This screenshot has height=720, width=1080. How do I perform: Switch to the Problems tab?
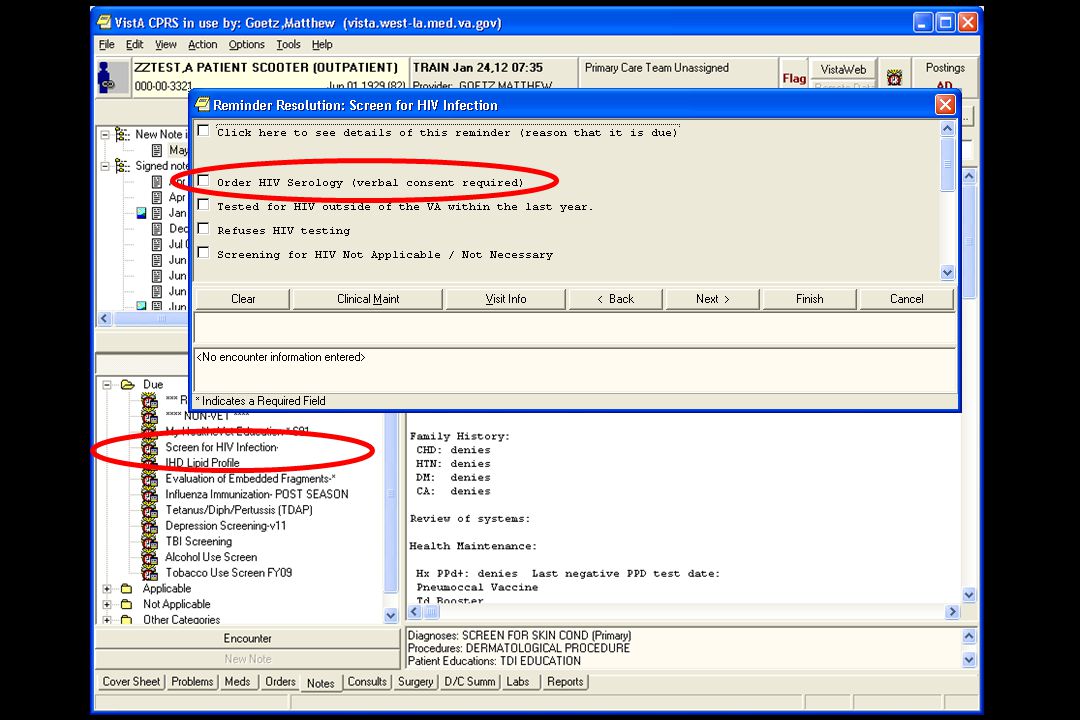(192, 681)
